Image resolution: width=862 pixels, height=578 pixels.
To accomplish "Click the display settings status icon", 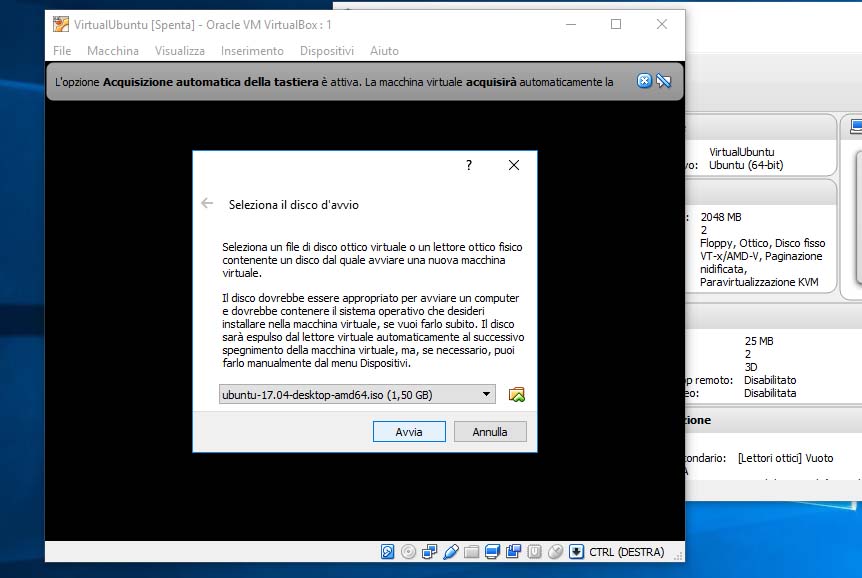I will pos(493,552).
